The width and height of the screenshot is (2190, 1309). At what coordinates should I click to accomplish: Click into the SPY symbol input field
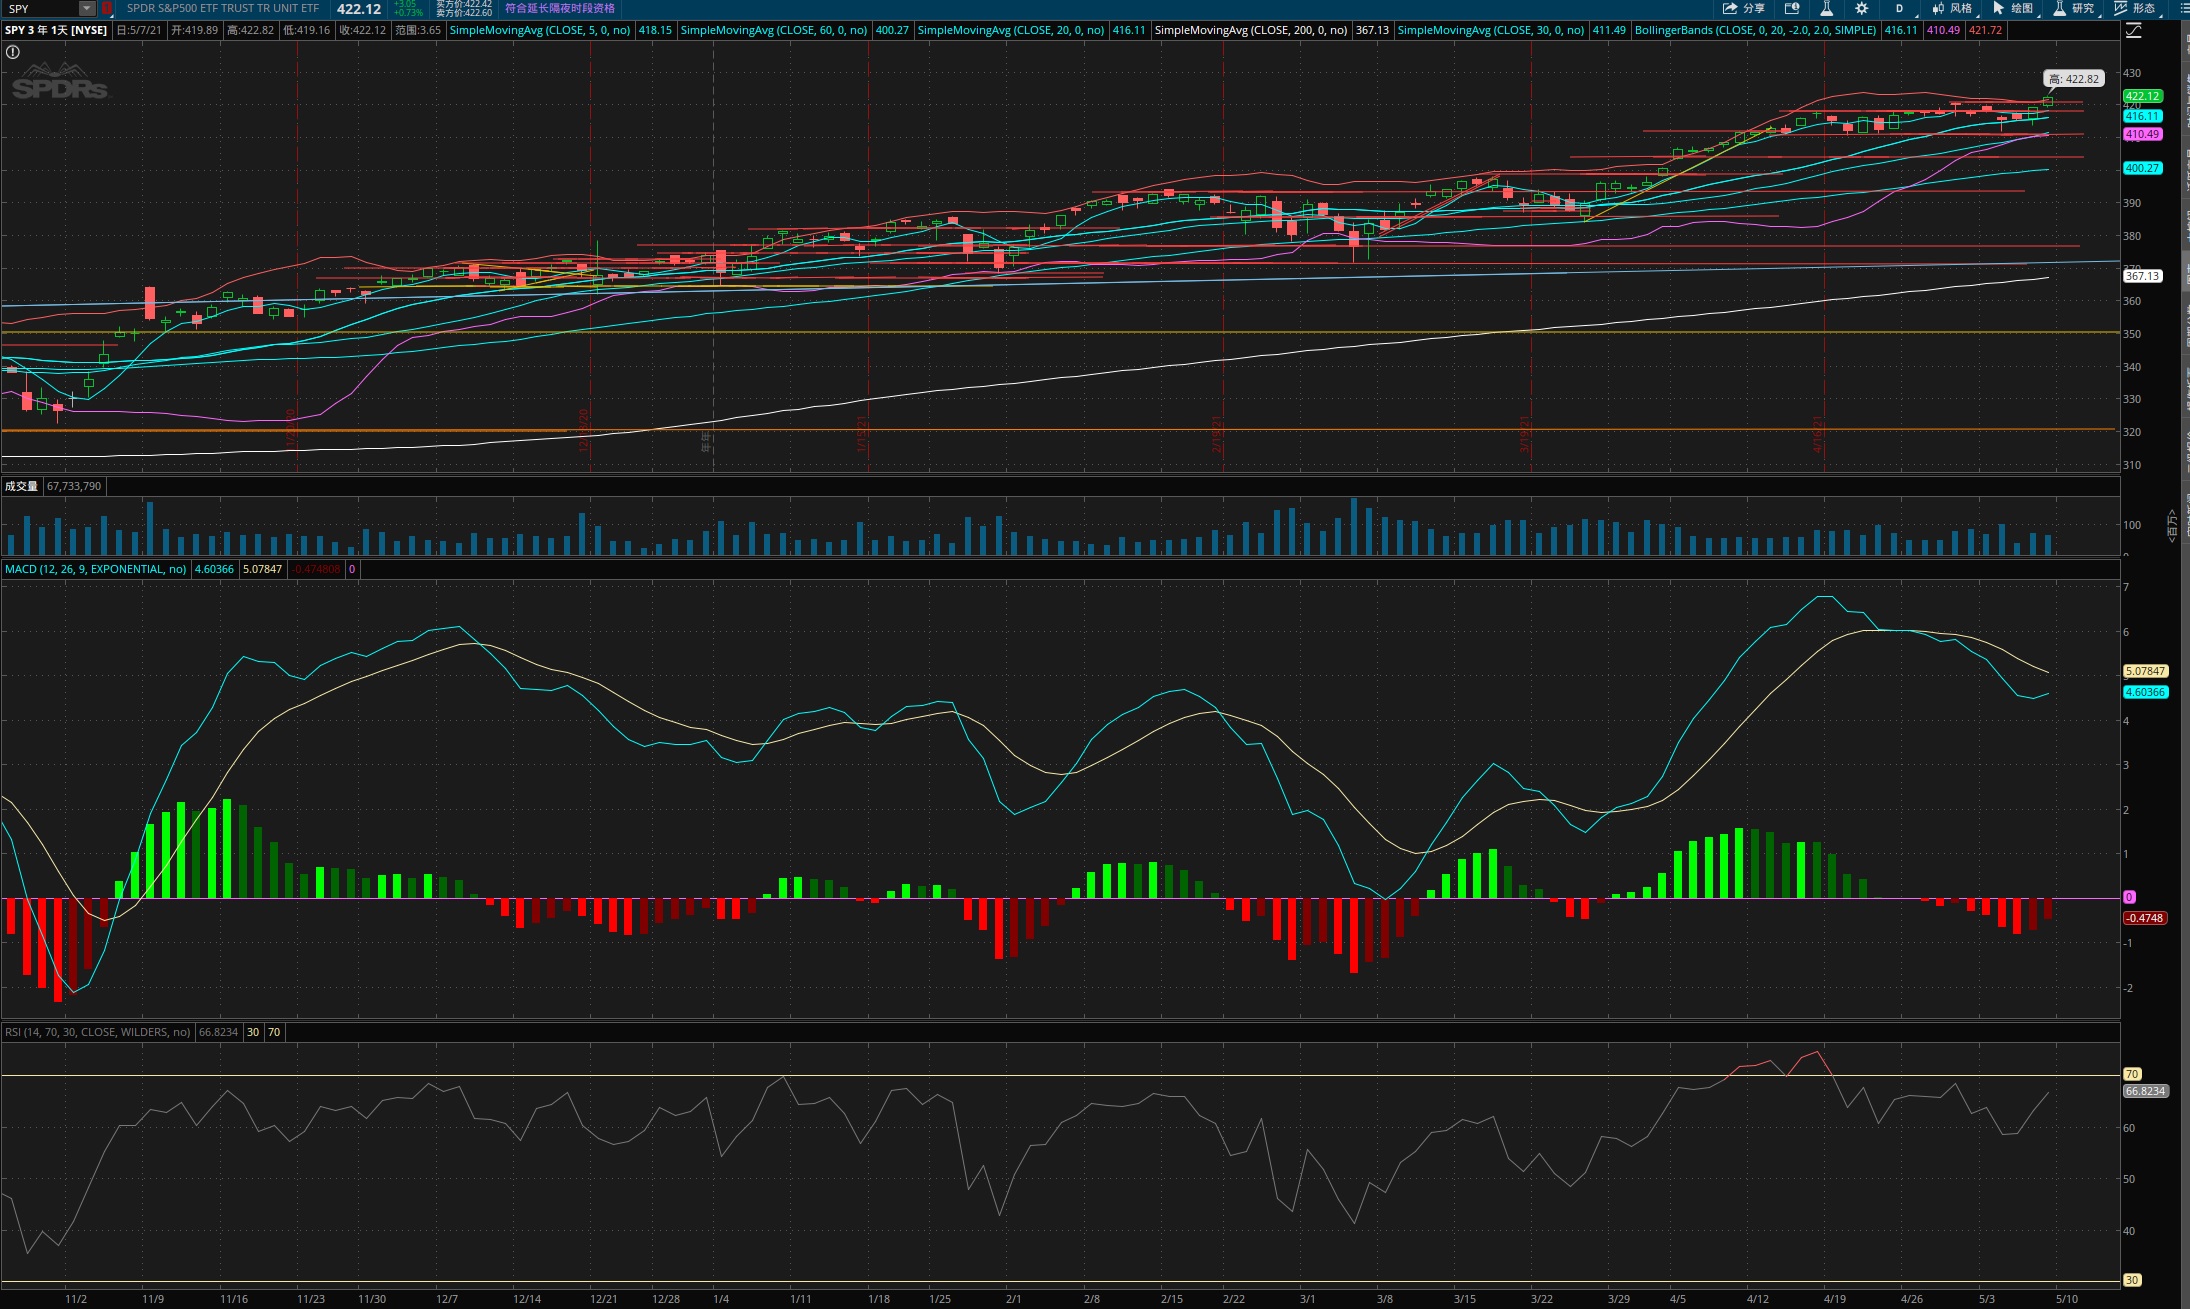pos(40,8)
